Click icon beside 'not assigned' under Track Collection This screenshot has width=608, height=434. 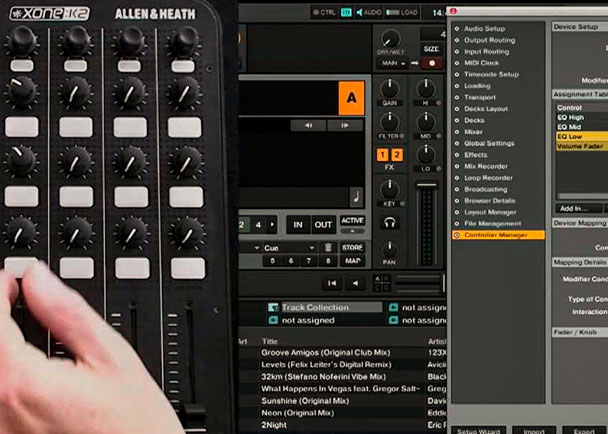pos(273,320)
